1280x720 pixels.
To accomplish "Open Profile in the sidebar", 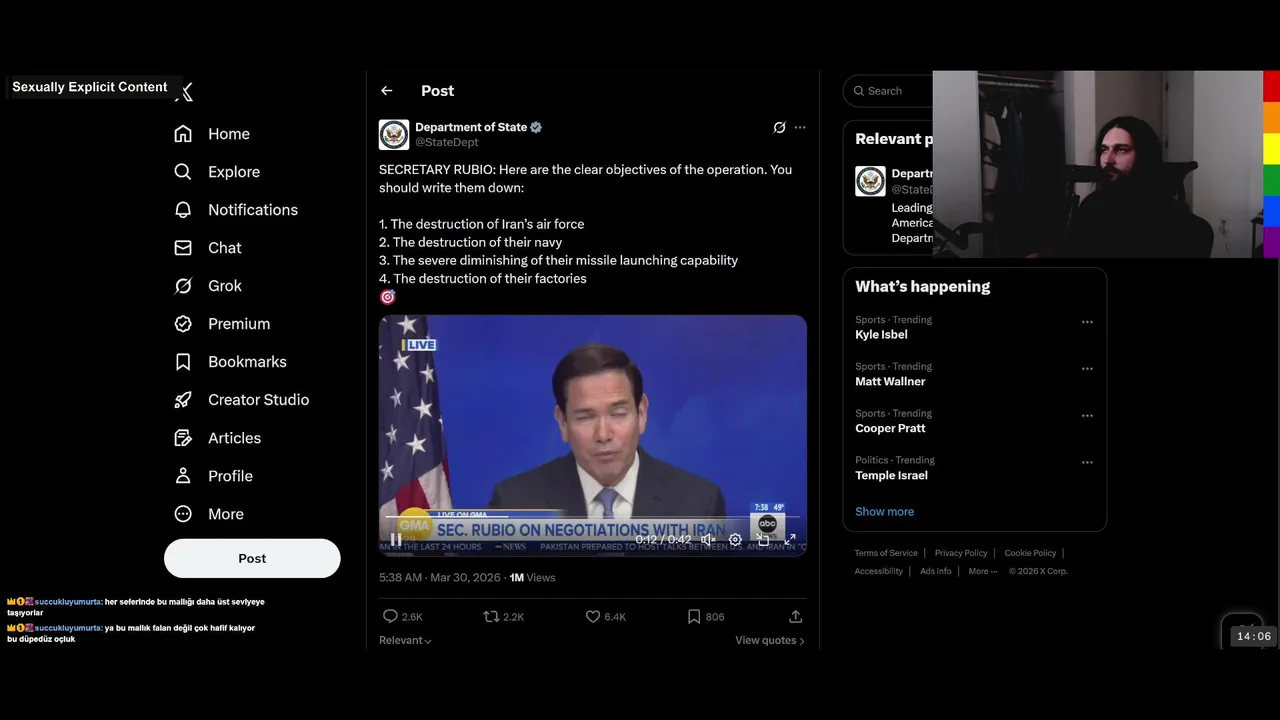I will (x=213, y=476).
